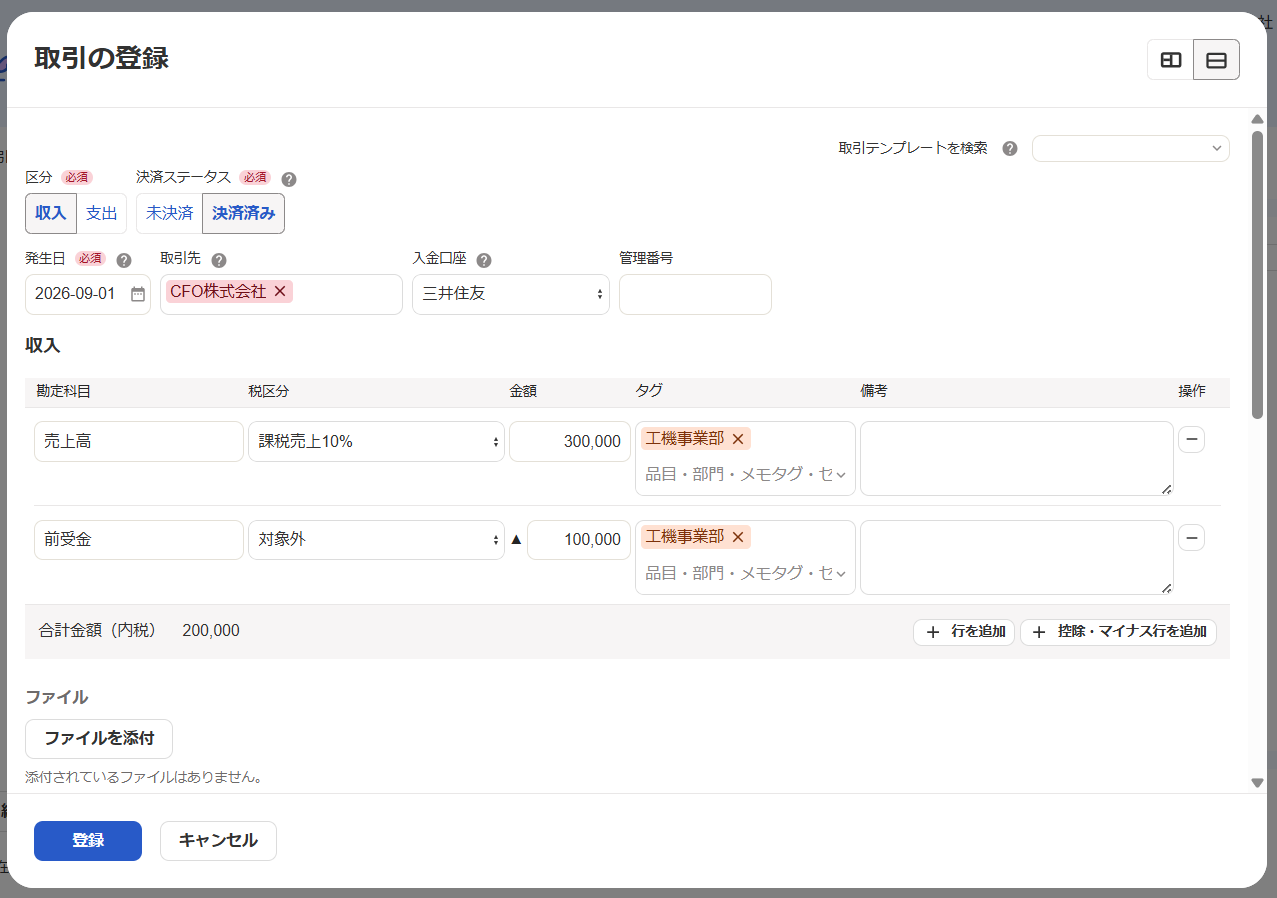This screenshot has height=898, width=1277.
Task: Switch to split two-column layout icon
Action: [1170, 60]
